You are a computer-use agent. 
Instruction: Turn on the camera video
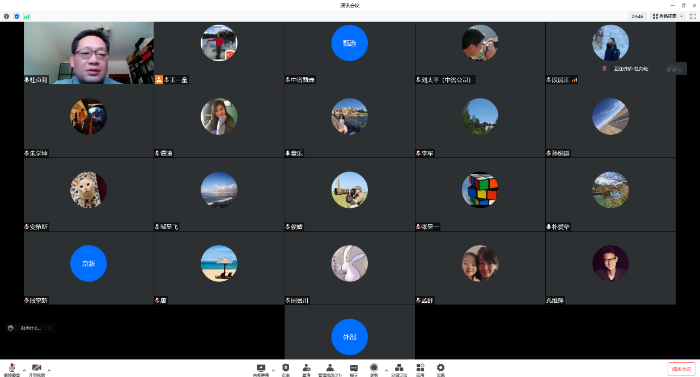point(37,369)
